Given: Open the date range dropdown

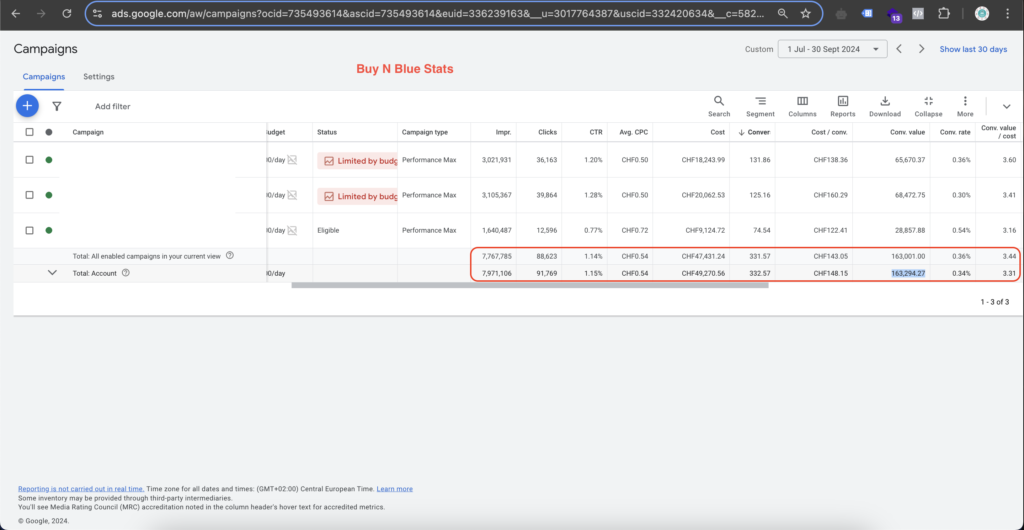Looking at the screenshot, I should click(833, 49).
